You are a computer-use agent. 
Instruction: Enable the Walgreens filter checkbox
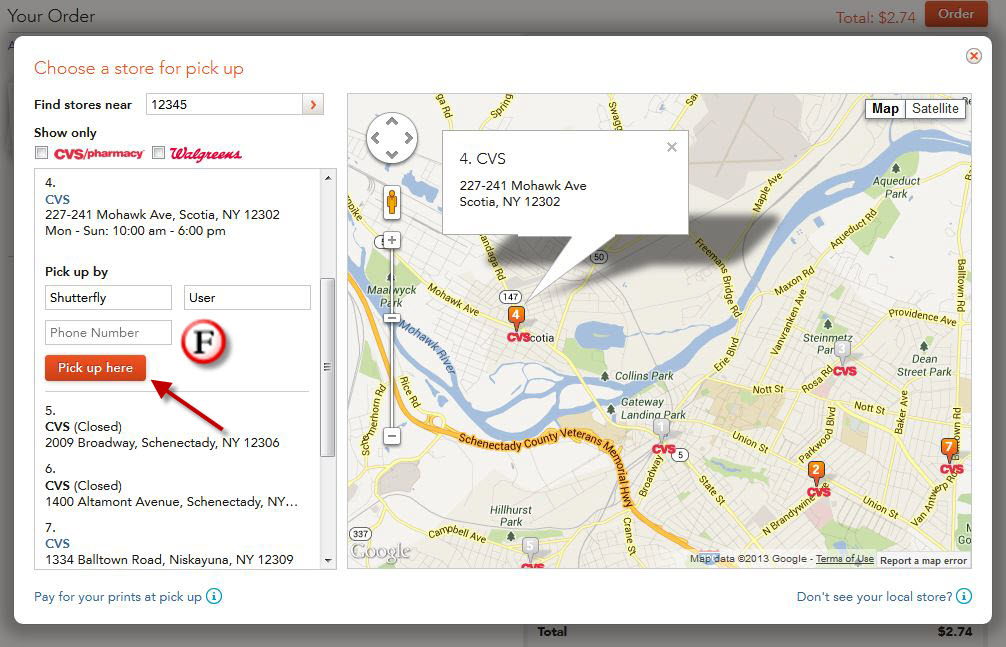click(159, 153)
